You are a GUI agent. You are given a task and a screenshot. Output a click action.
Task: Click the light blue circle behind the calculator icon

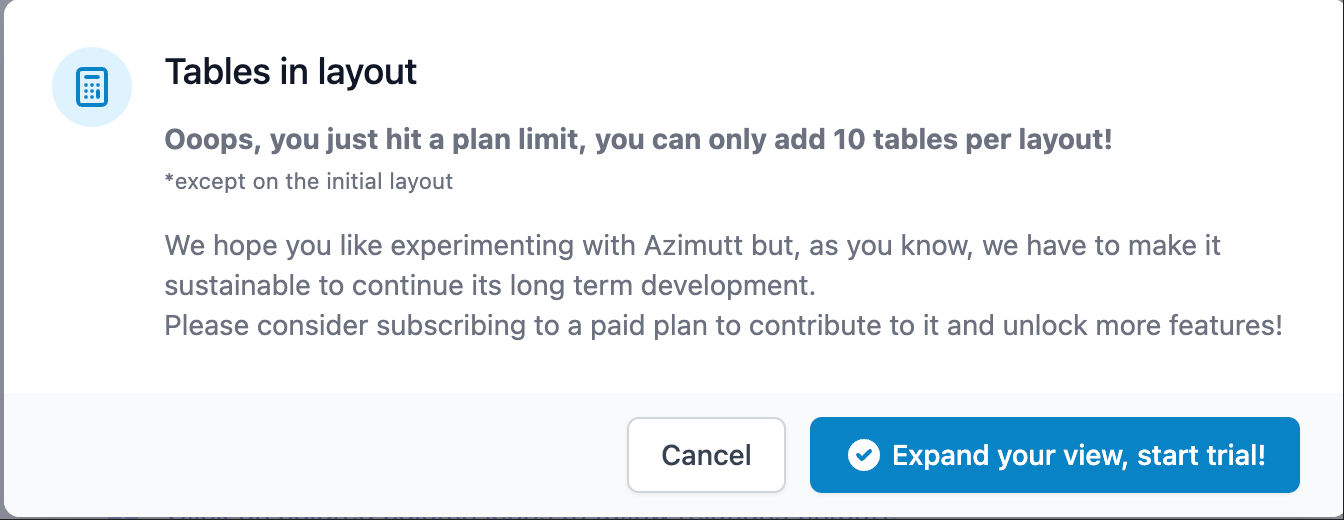point(92,87)
